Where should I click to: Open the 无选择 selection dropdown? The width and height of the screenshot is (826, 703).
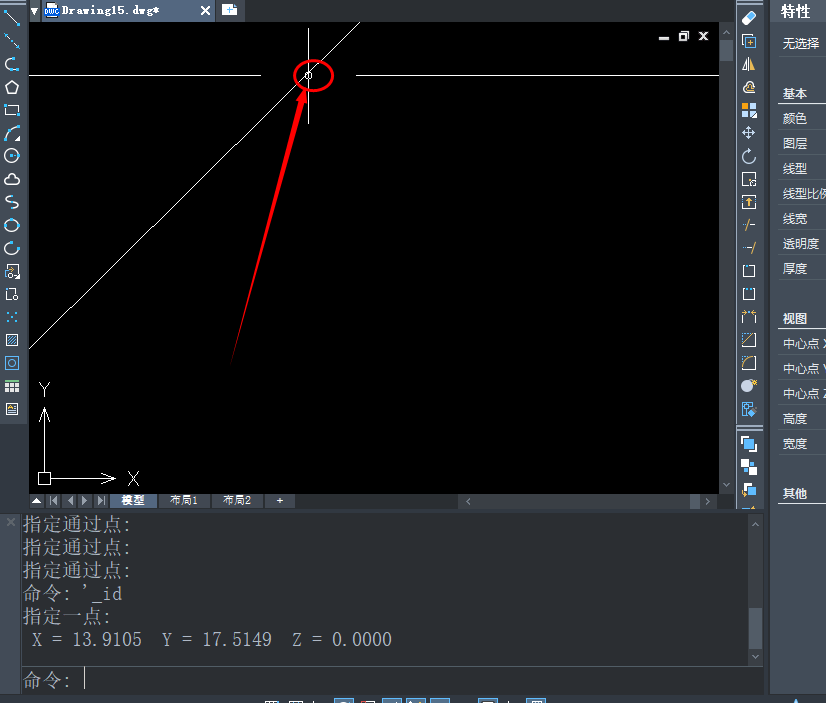click(801, 43)
